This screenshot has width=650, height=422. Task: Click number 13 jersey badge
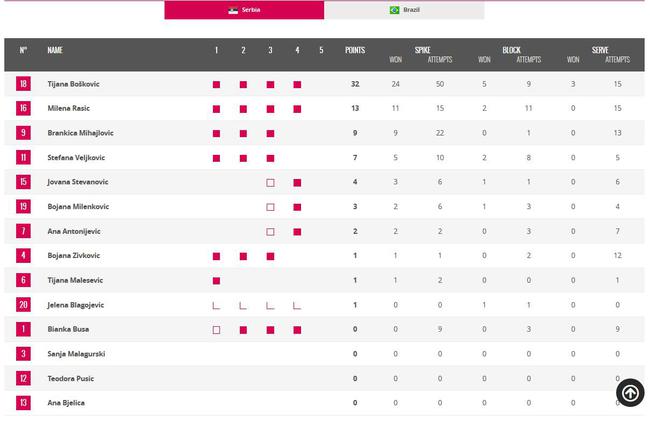tap(23, 403)
